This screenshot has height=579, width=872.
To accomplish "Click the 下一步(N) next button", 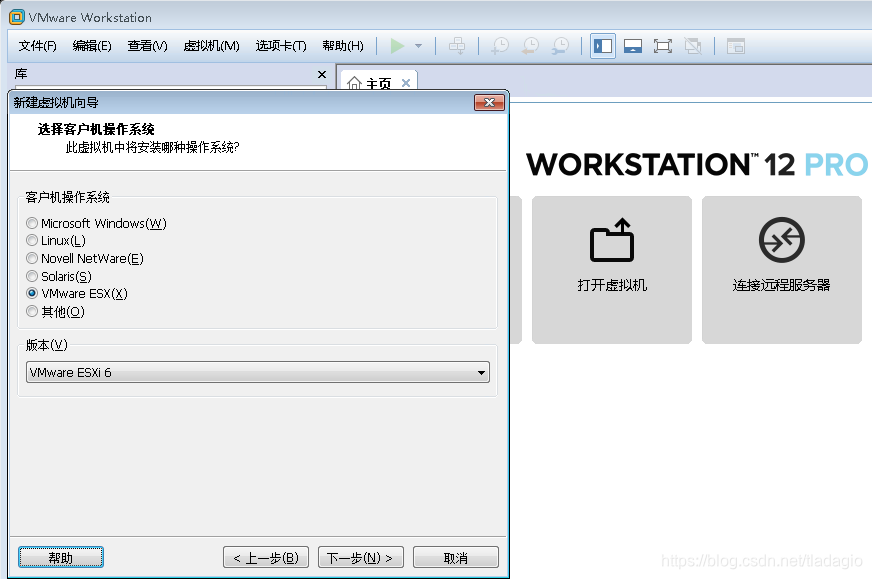I will click(360, 557).
